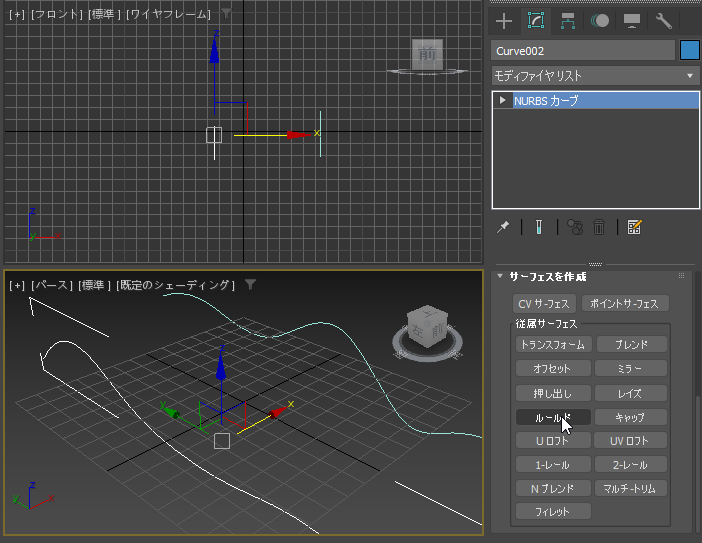
Task: Click the Make Unique icon
Action: point(575,227)
